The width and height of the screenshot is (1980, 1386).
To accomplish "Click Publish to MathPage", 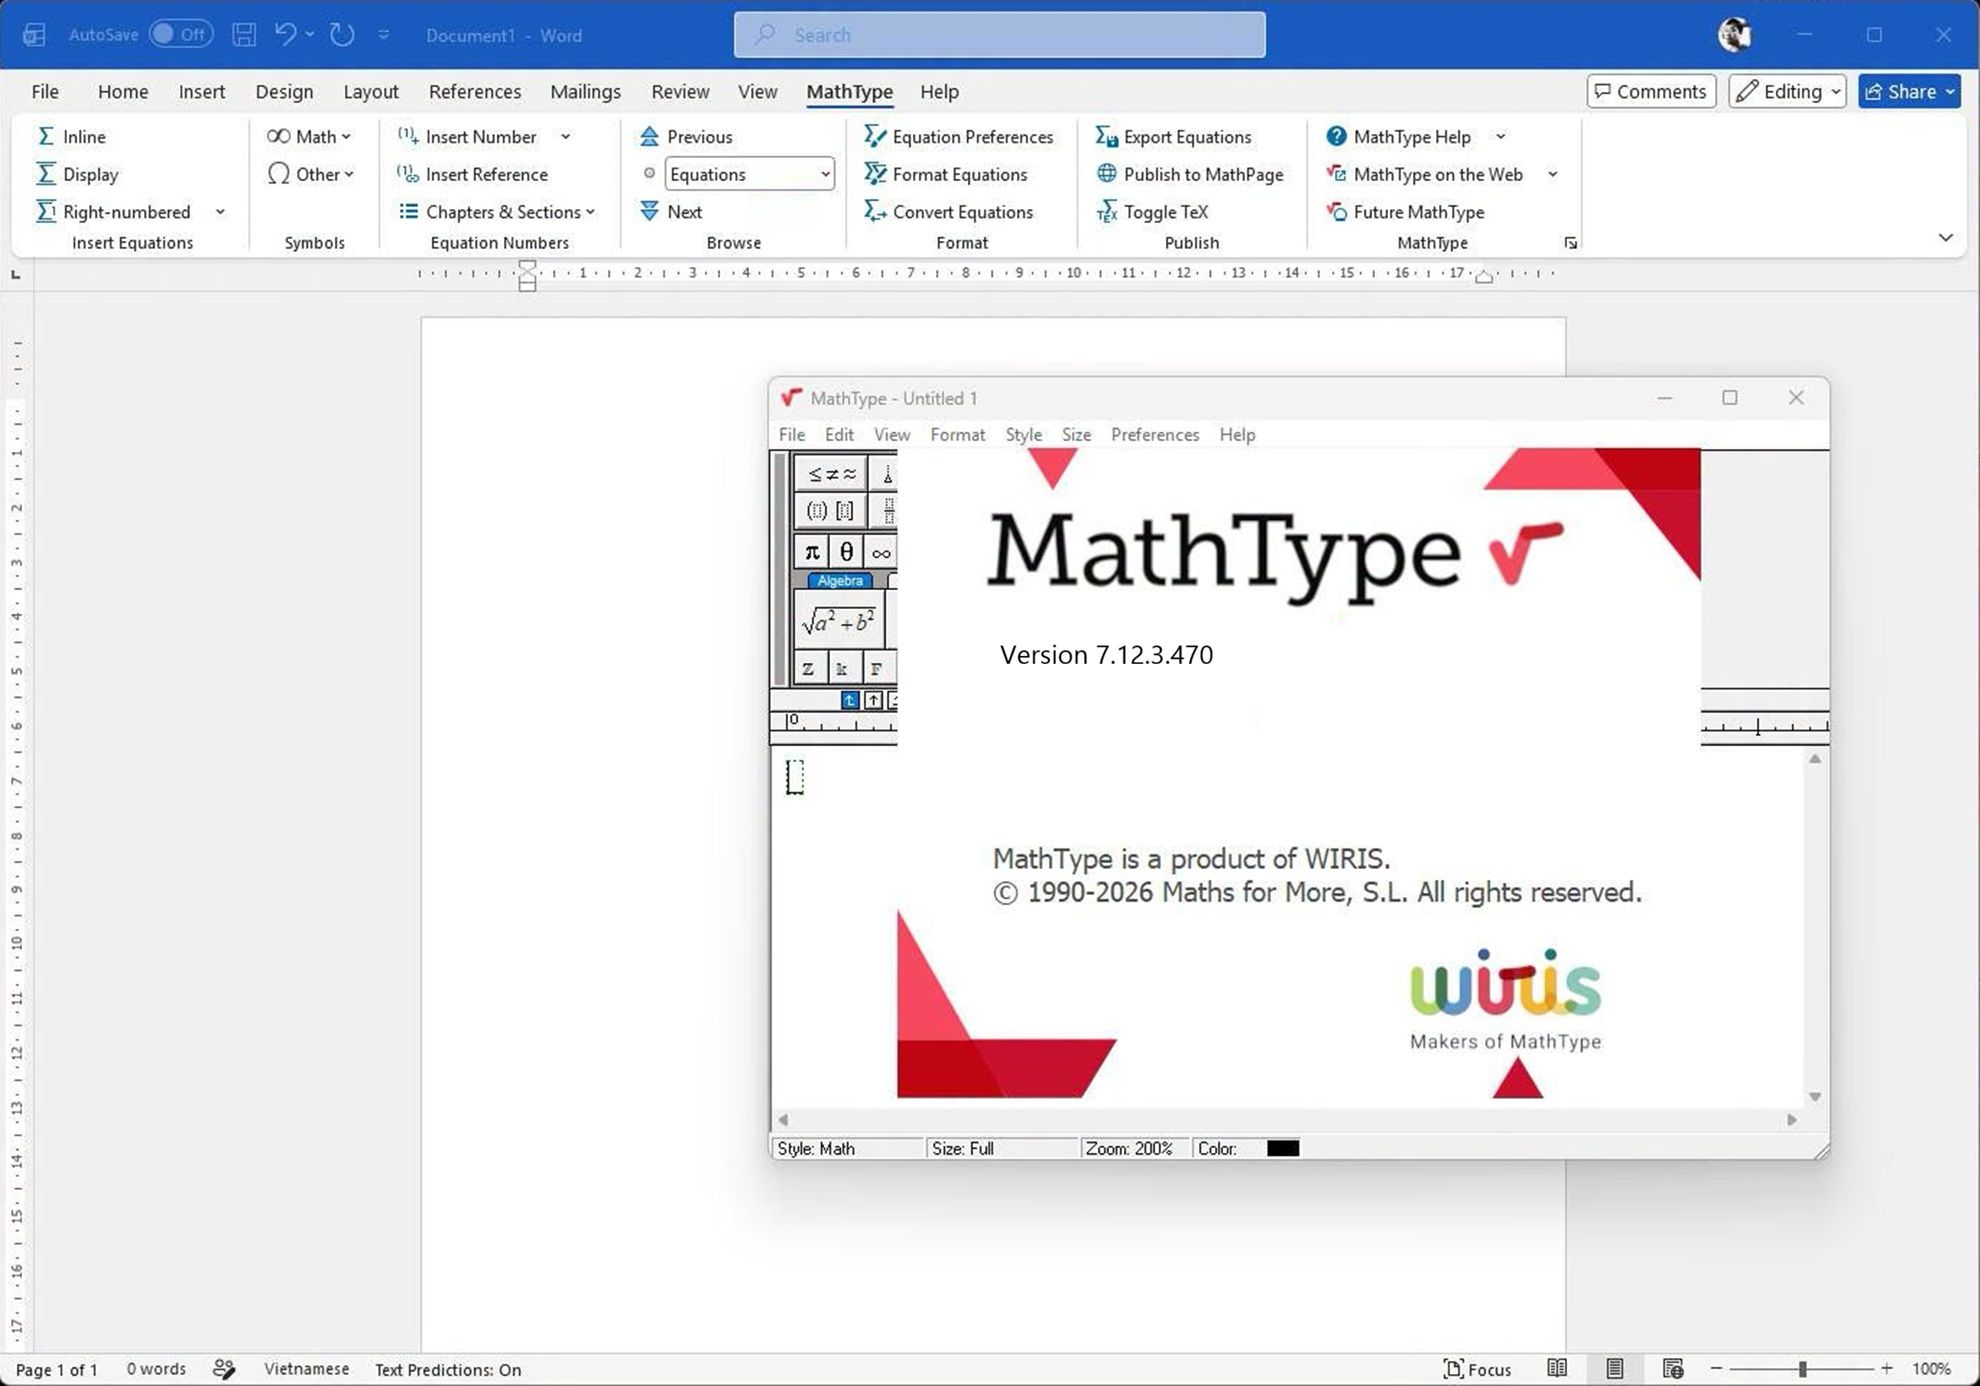I will 1189,174.
